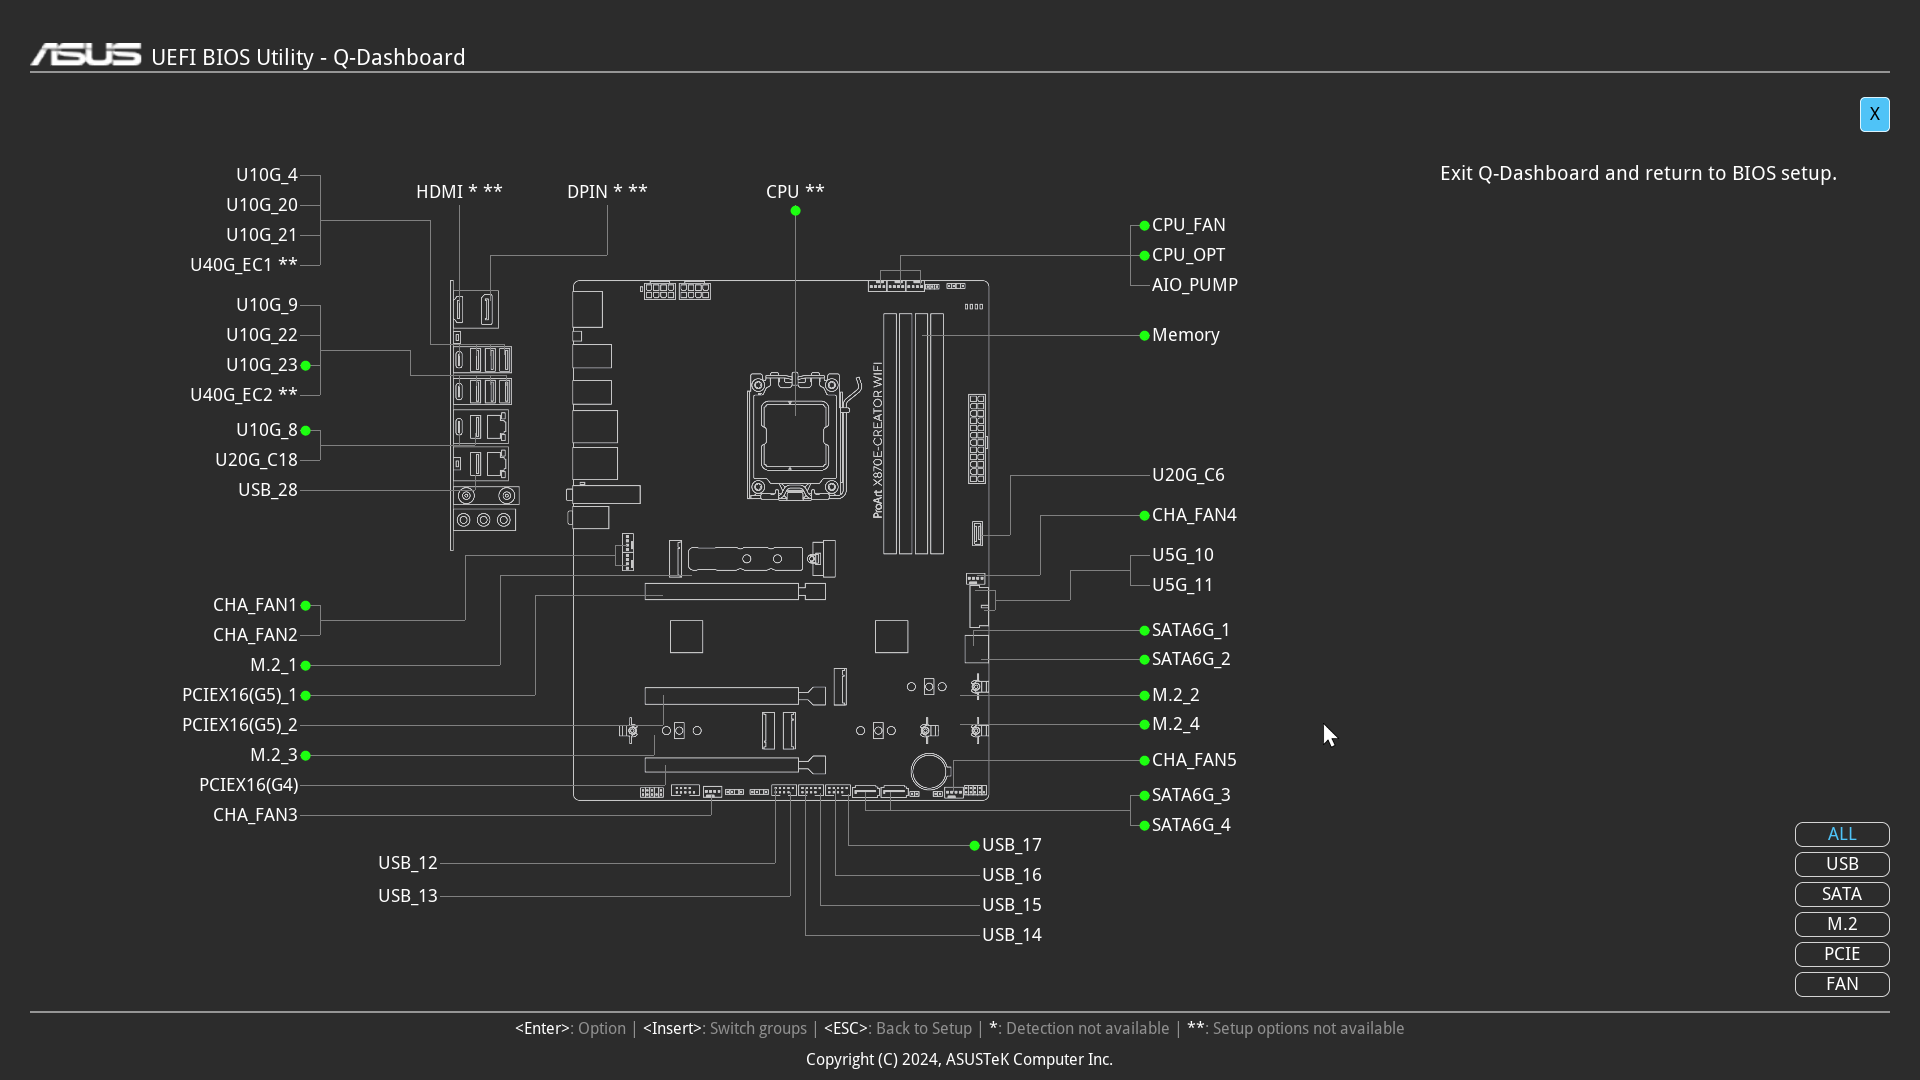Screen dimensions: 1920x1080
Task: Switch to the USB filter group
Action: [x=1841, y=864]
